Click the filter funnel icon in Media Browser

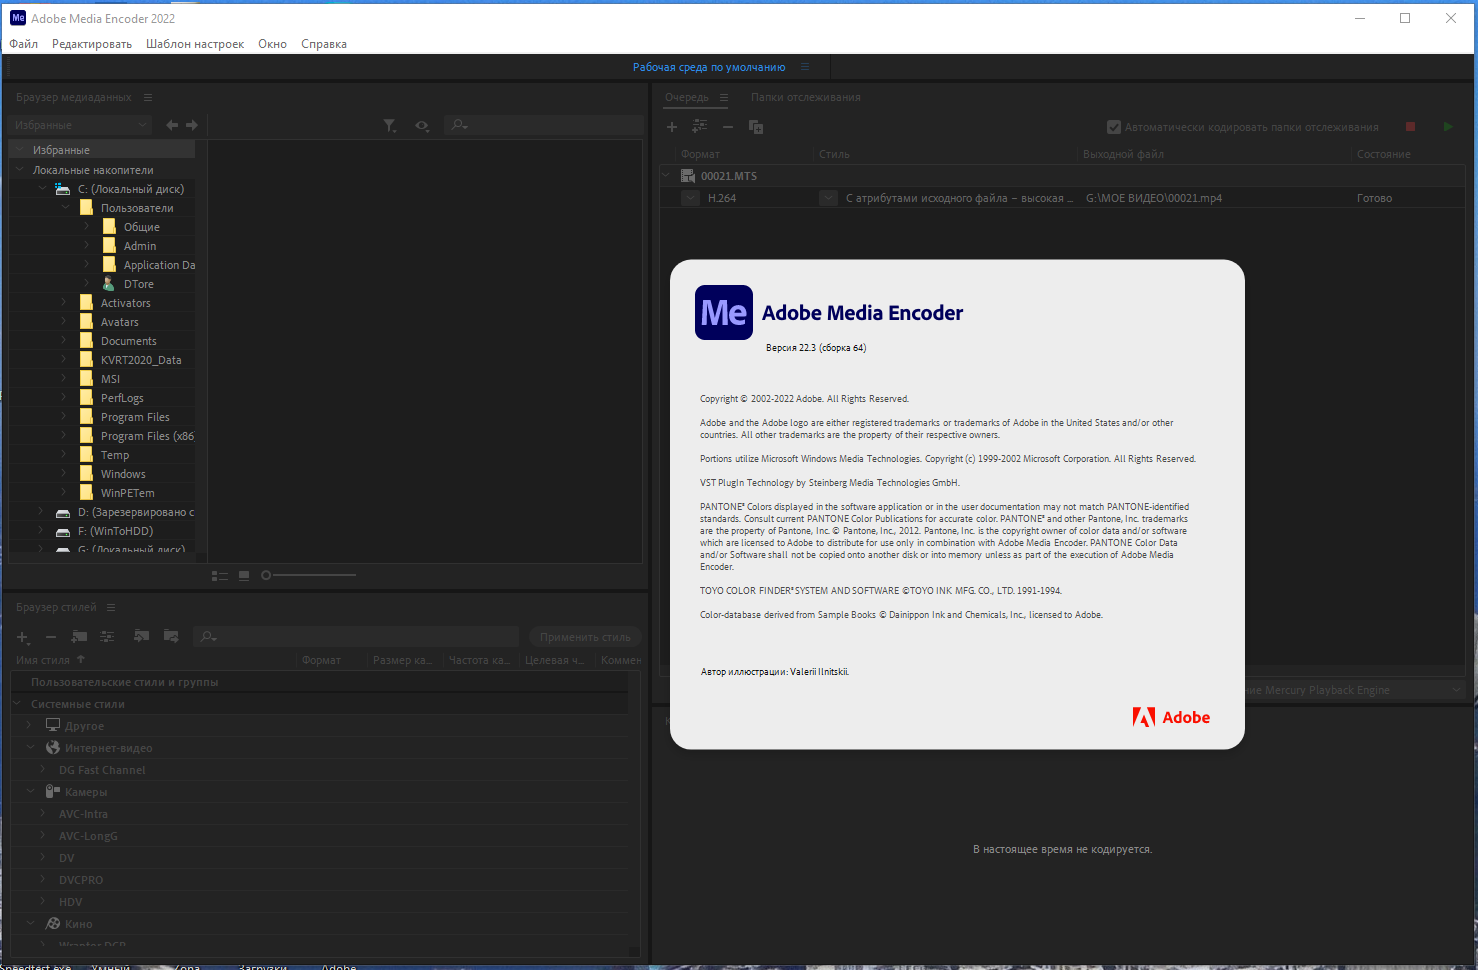click(x=390, y=125)
